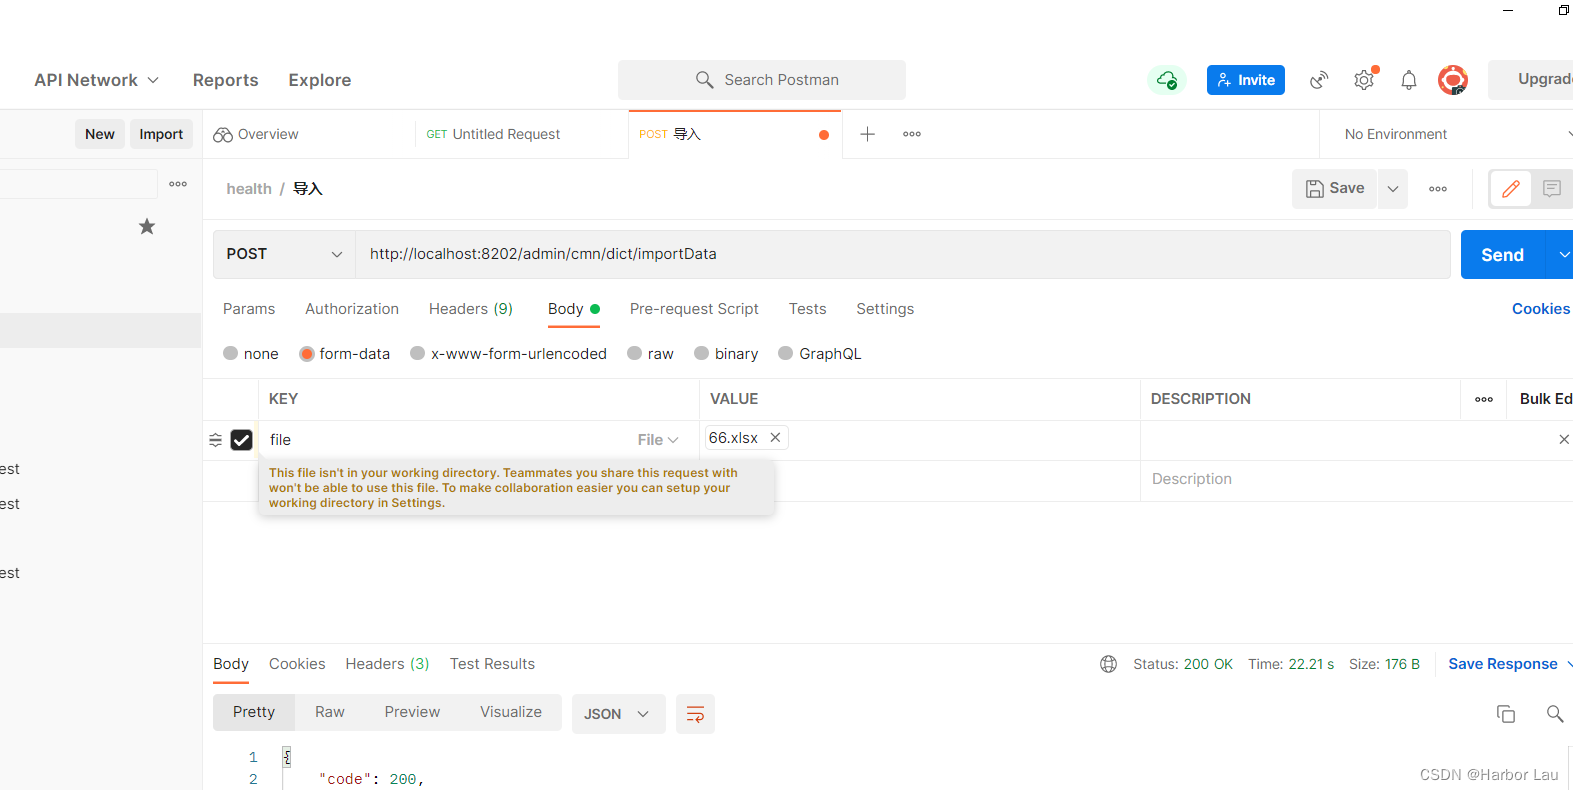
Task: Select x-www-form-urlencoded body type
Action: pyautogui.click(x=418, y=353)
